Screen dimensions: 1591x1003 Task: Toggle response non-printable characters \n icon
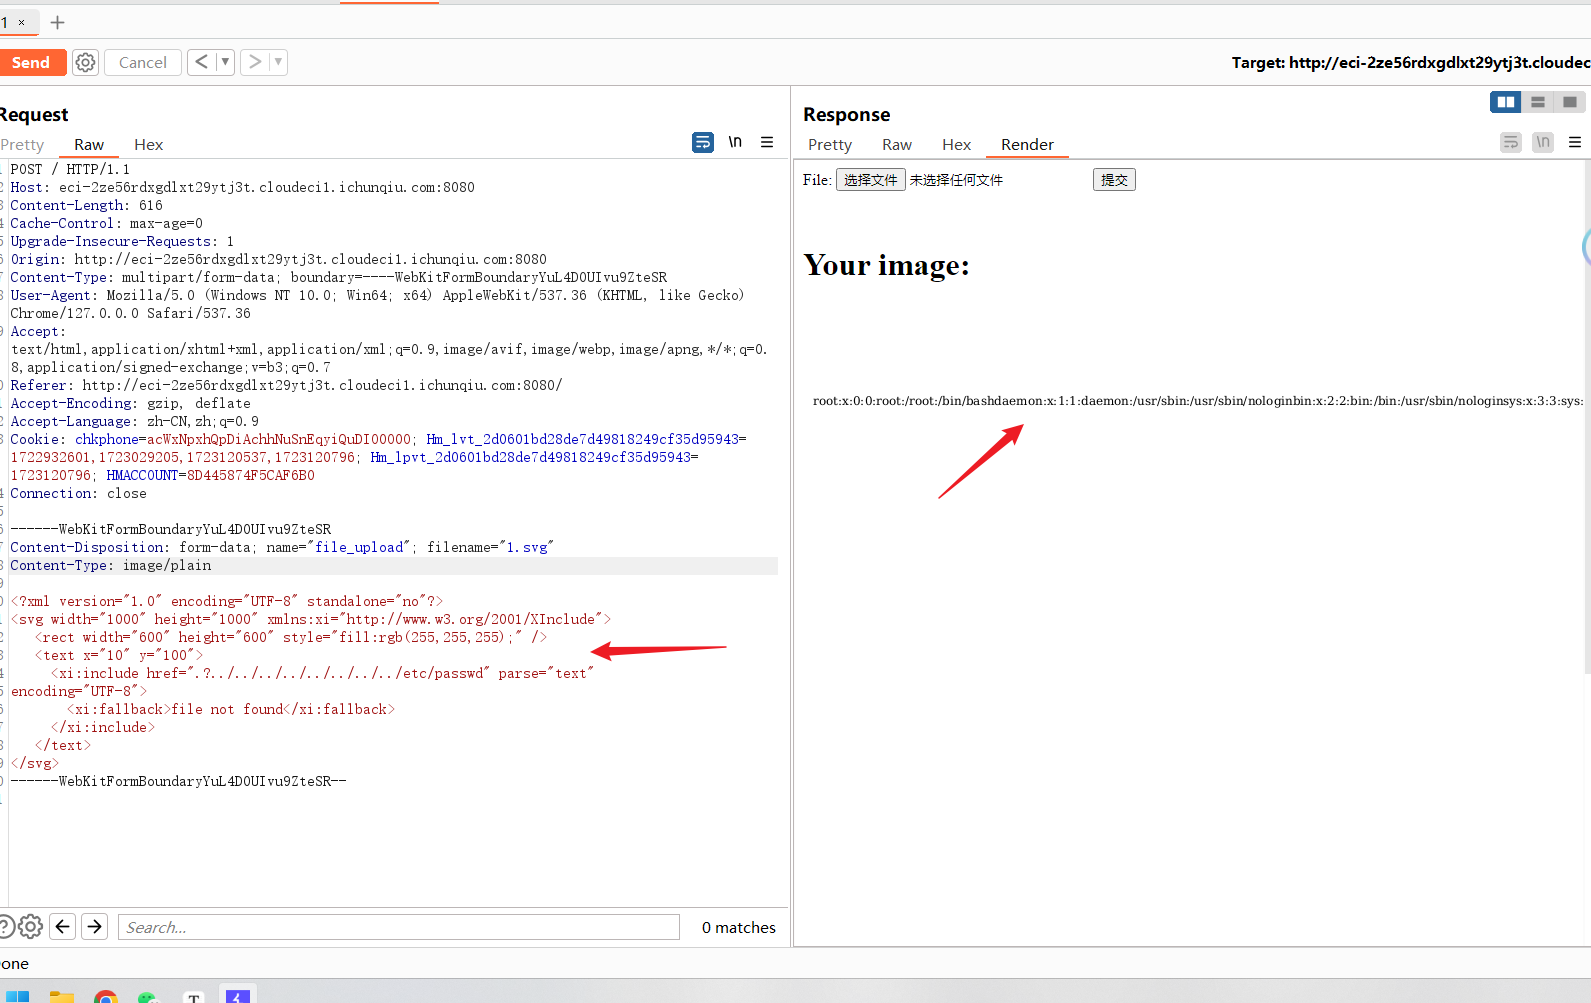pyautogui.click(x=1543, y=143)
